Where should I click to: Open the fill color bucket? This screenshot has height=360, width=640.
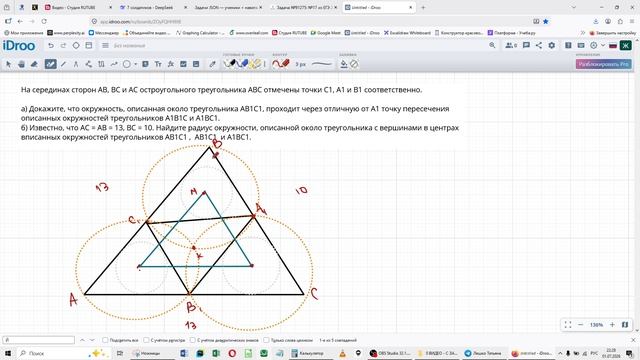pyautogui.click(x=344, y=64)
